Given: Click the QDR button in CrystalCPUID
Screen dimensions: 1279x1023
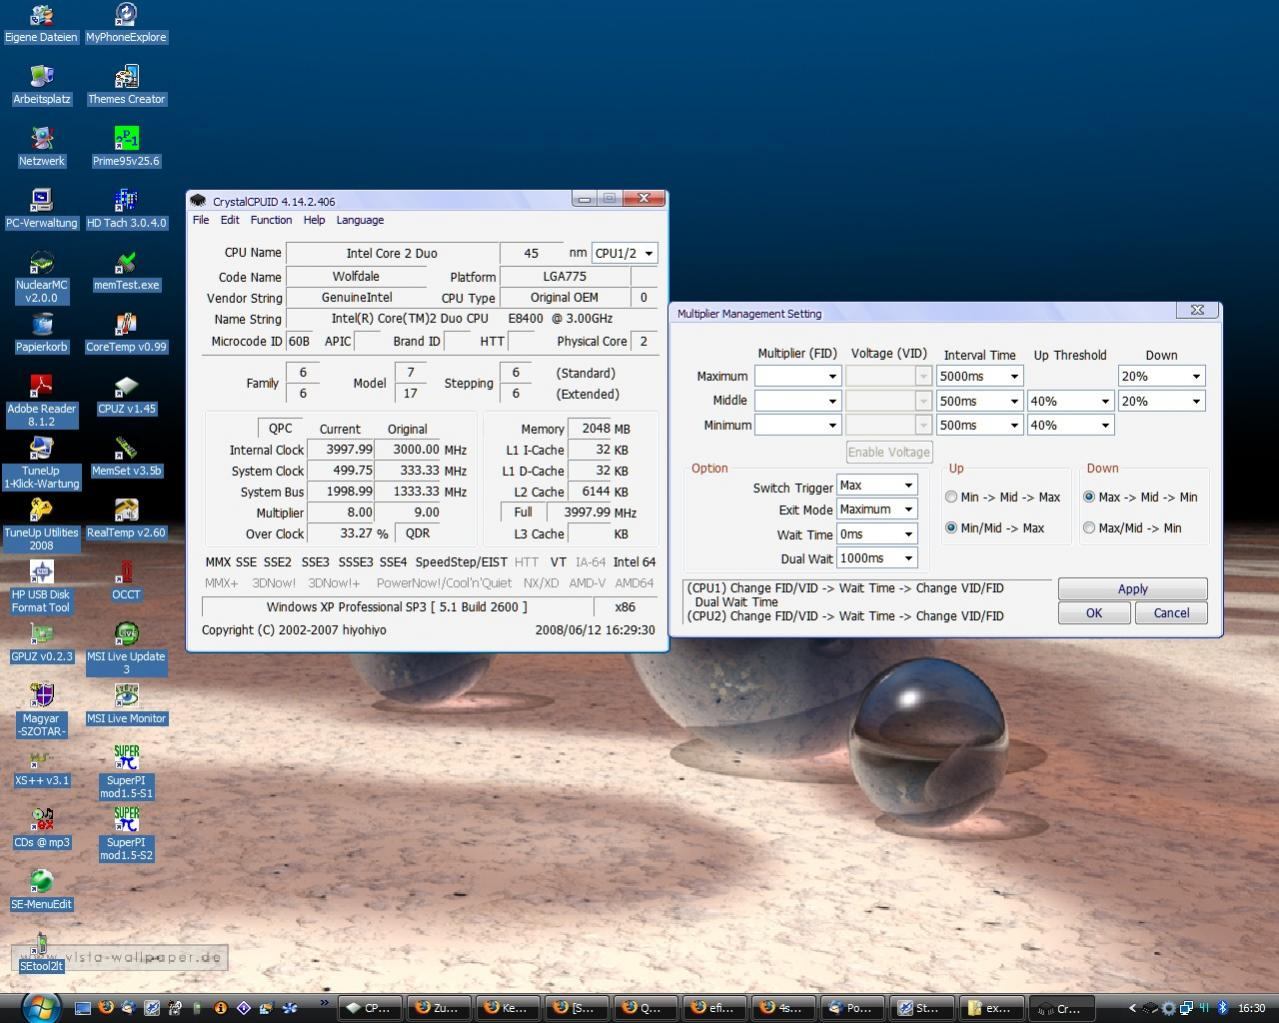Looking at the screenshot, I should click(418, 533).
